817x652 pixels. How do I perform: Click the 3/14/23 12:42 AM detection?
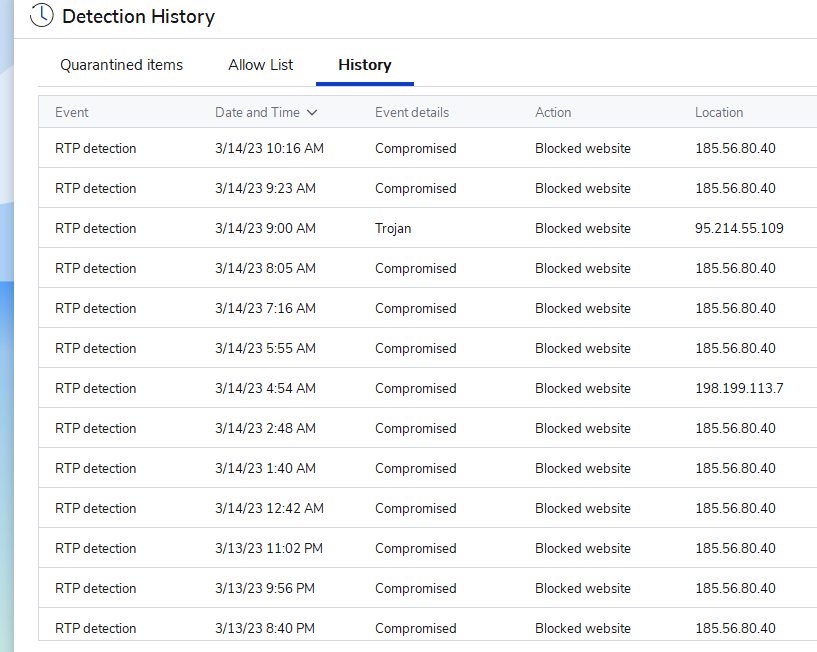tap(269, 508)
